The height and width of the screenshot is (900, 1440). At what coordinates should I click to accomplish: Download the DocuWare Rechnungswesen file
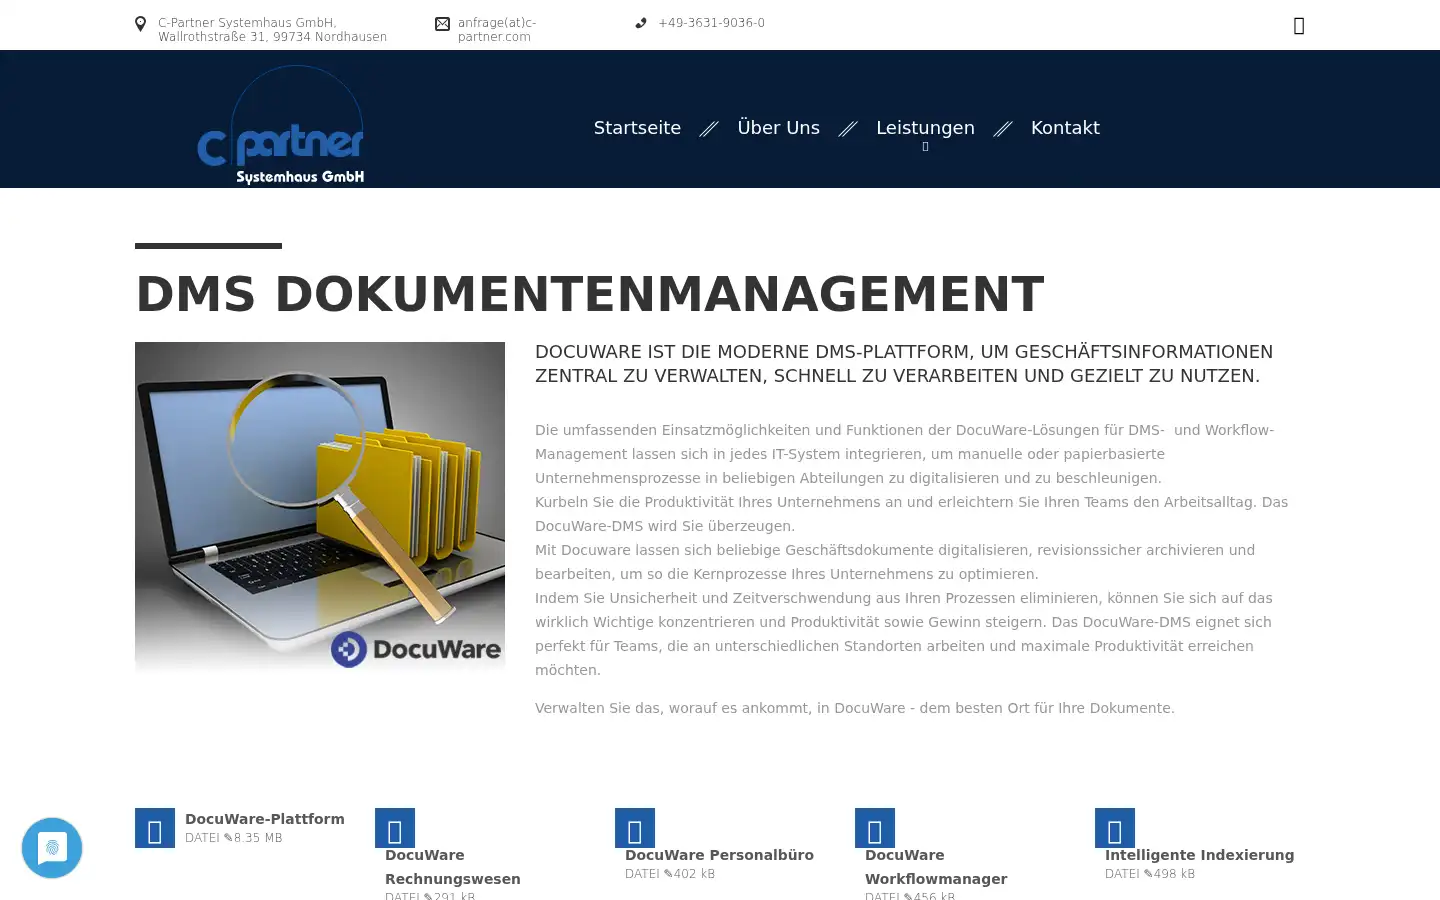(x=453, y=867)
